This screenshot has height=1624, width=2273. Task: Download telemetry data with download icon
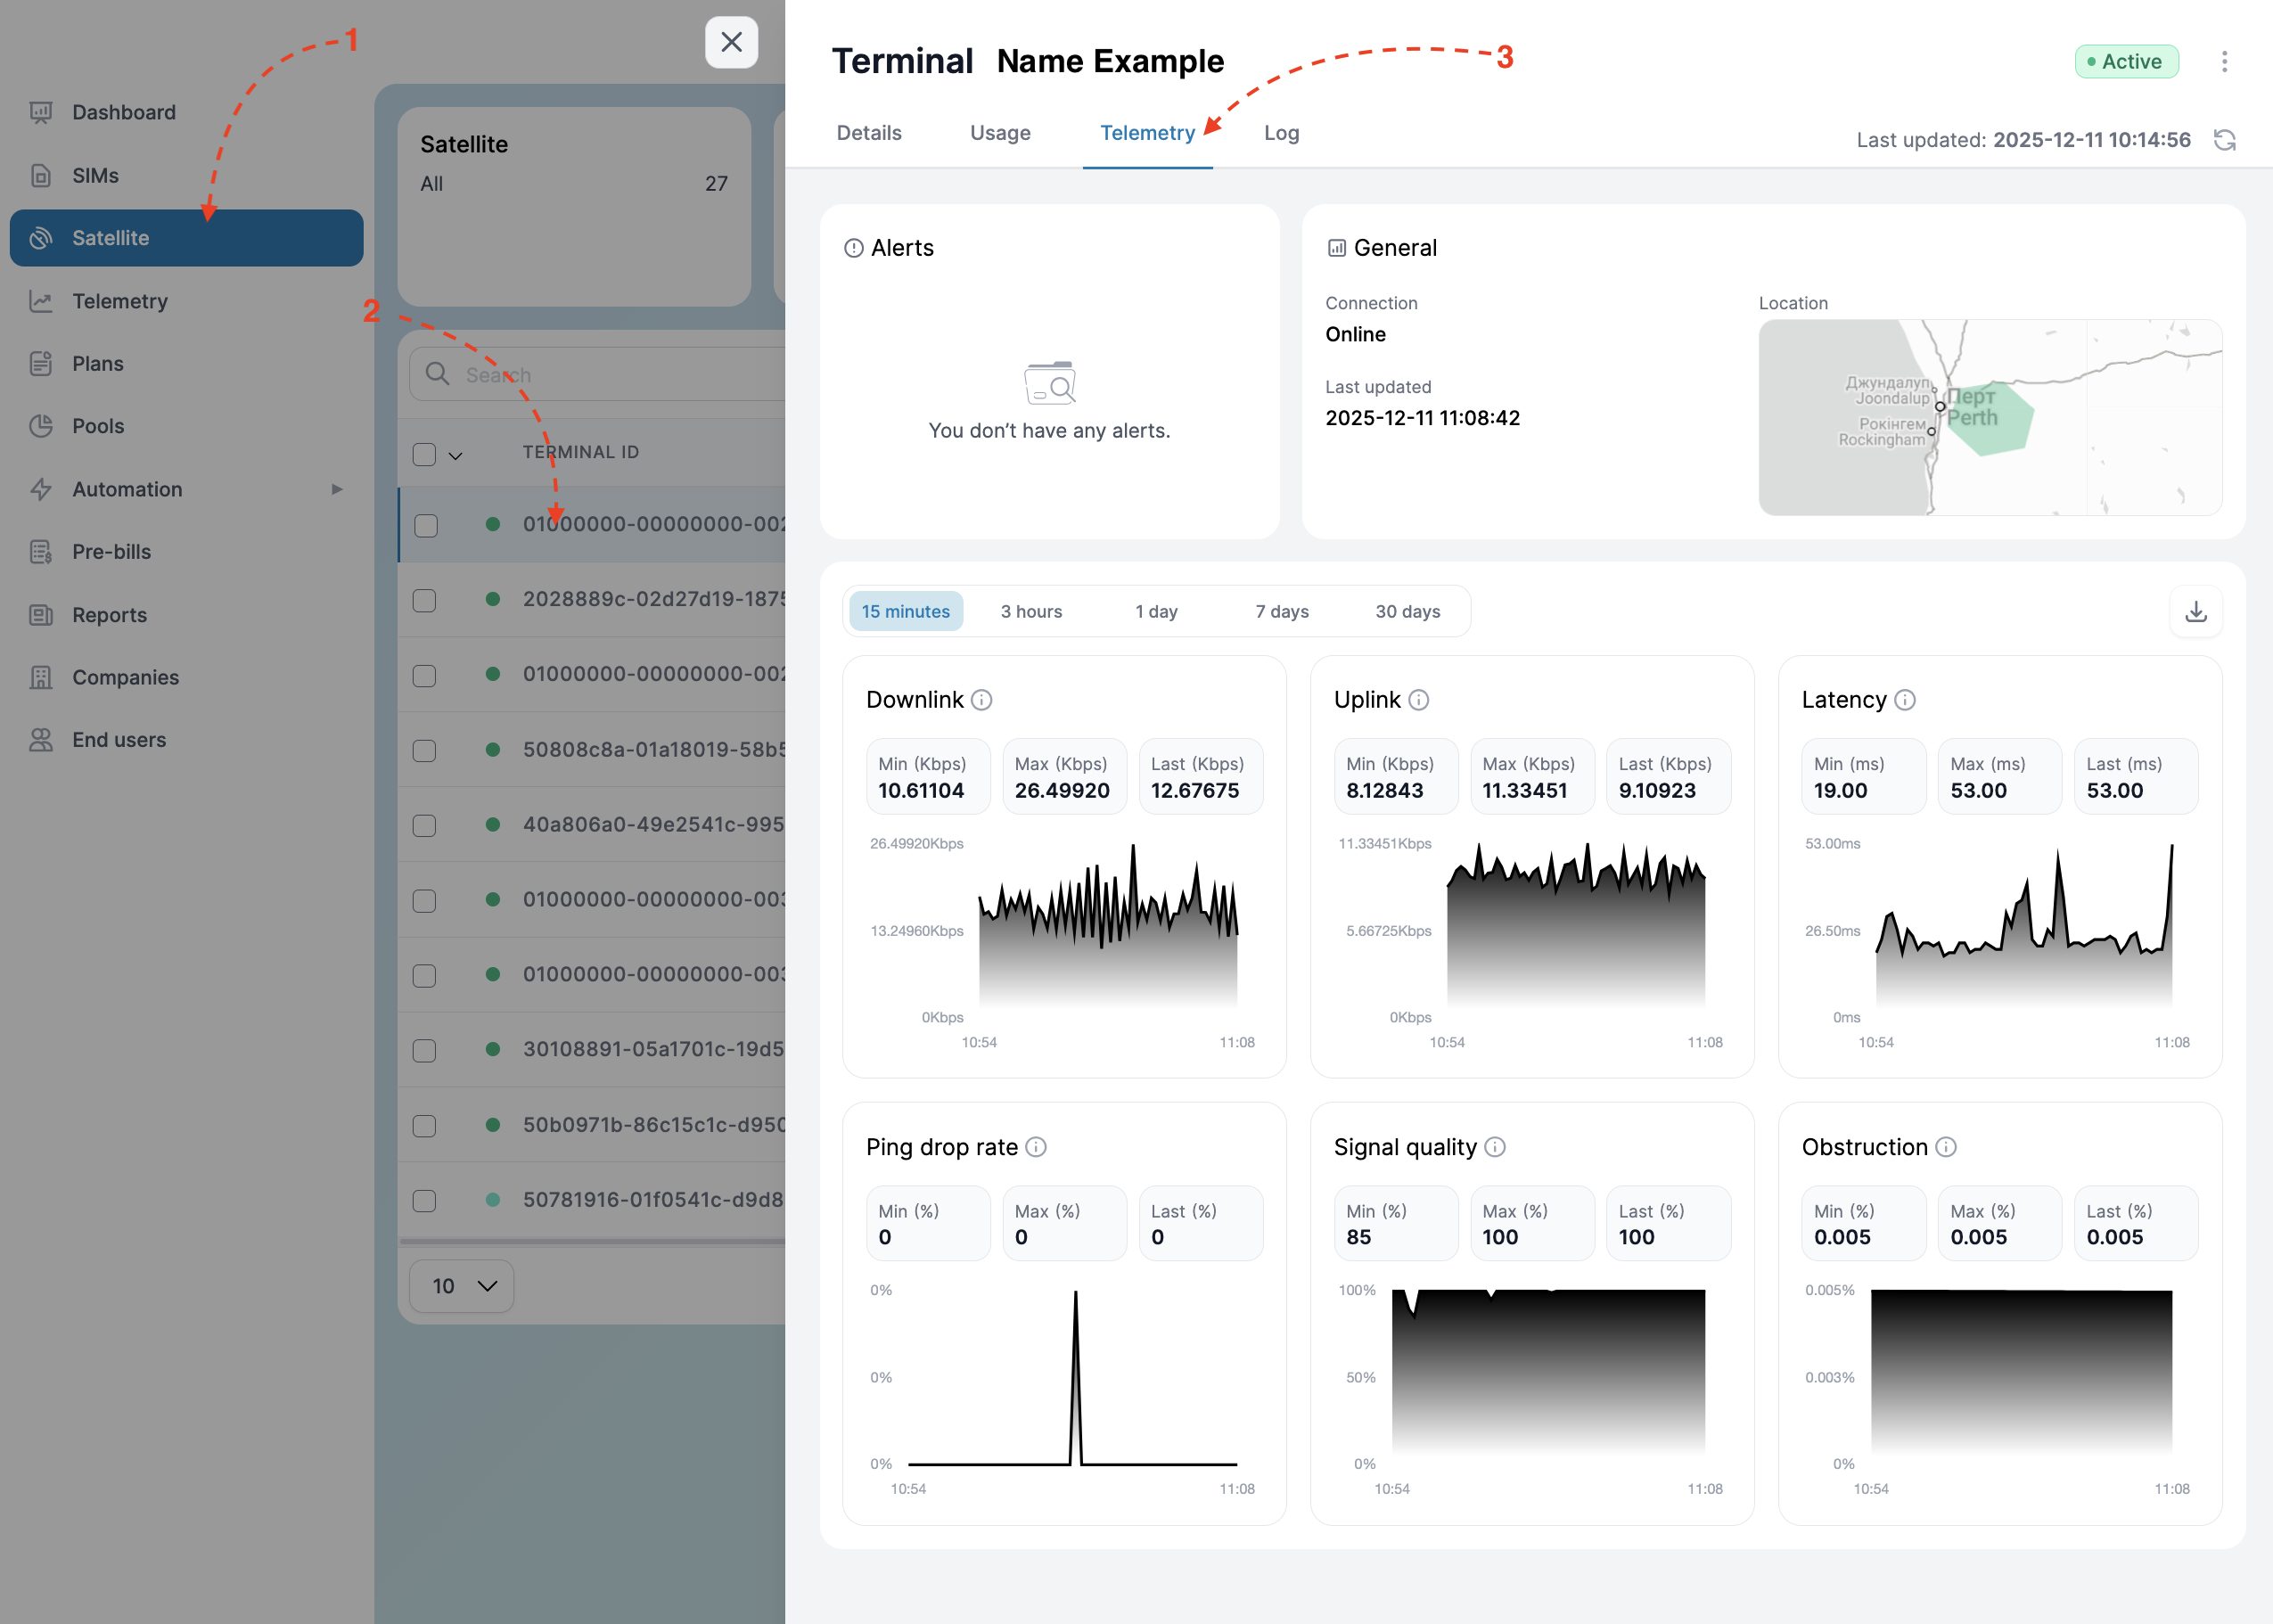(2195, 611)
